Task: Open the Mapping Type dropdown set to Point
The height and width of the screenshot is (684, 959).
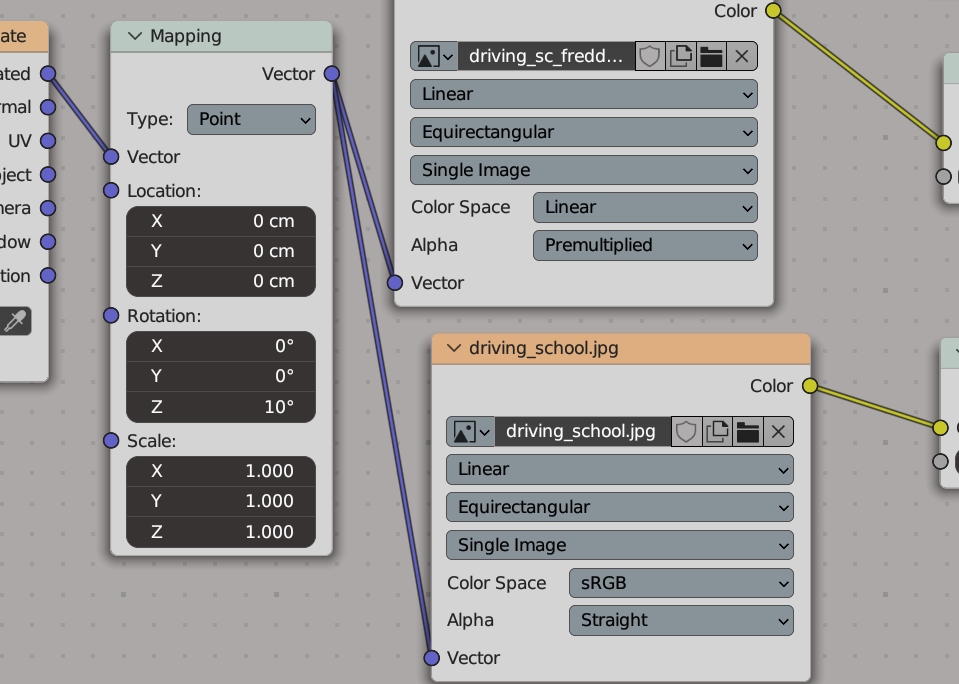Action: (251, 119)
